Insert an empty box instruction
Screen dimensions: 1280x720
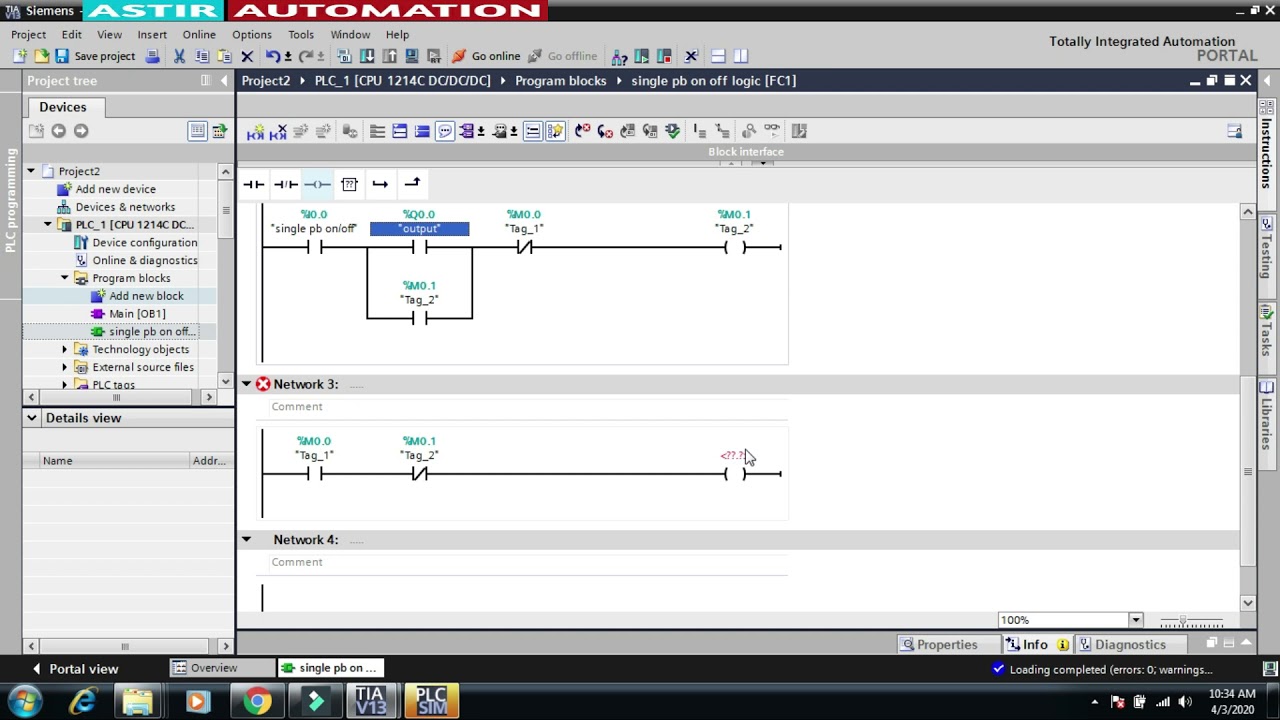point(349,184)
